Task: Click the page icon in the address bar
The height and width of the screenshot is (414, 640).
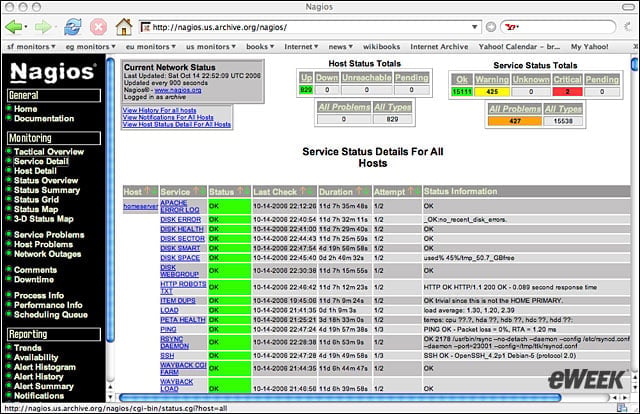Action: pyautogui.click(x=145, y=27)
